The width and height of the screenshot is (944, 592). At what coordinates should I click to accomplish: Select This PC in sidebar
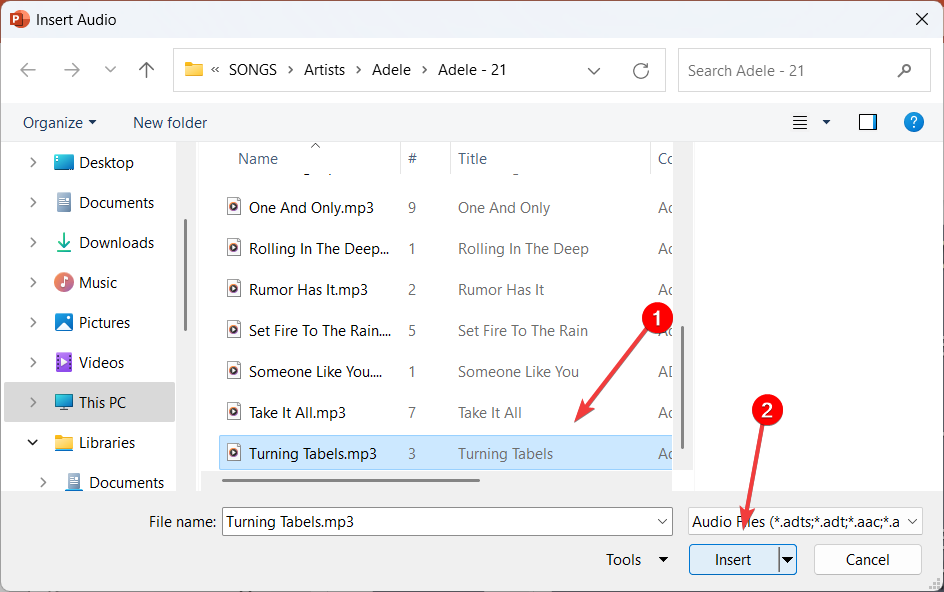click(89, 402)
